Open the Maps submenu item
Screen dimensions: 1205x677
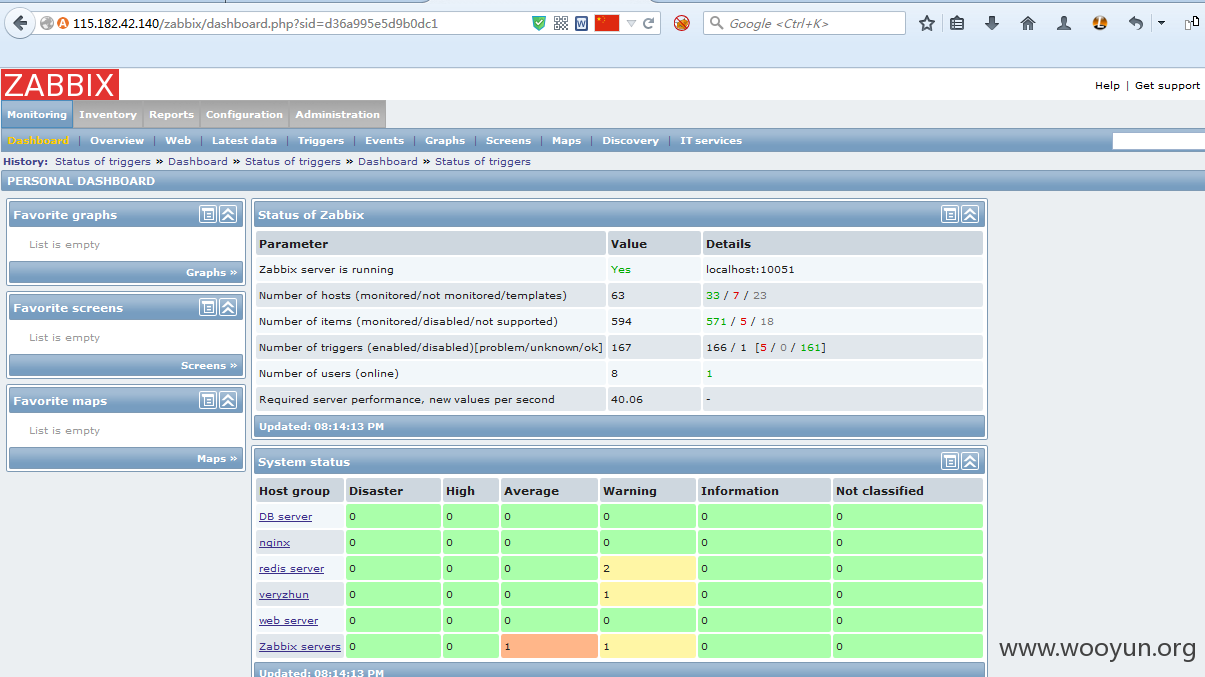[x=566, y=141]
